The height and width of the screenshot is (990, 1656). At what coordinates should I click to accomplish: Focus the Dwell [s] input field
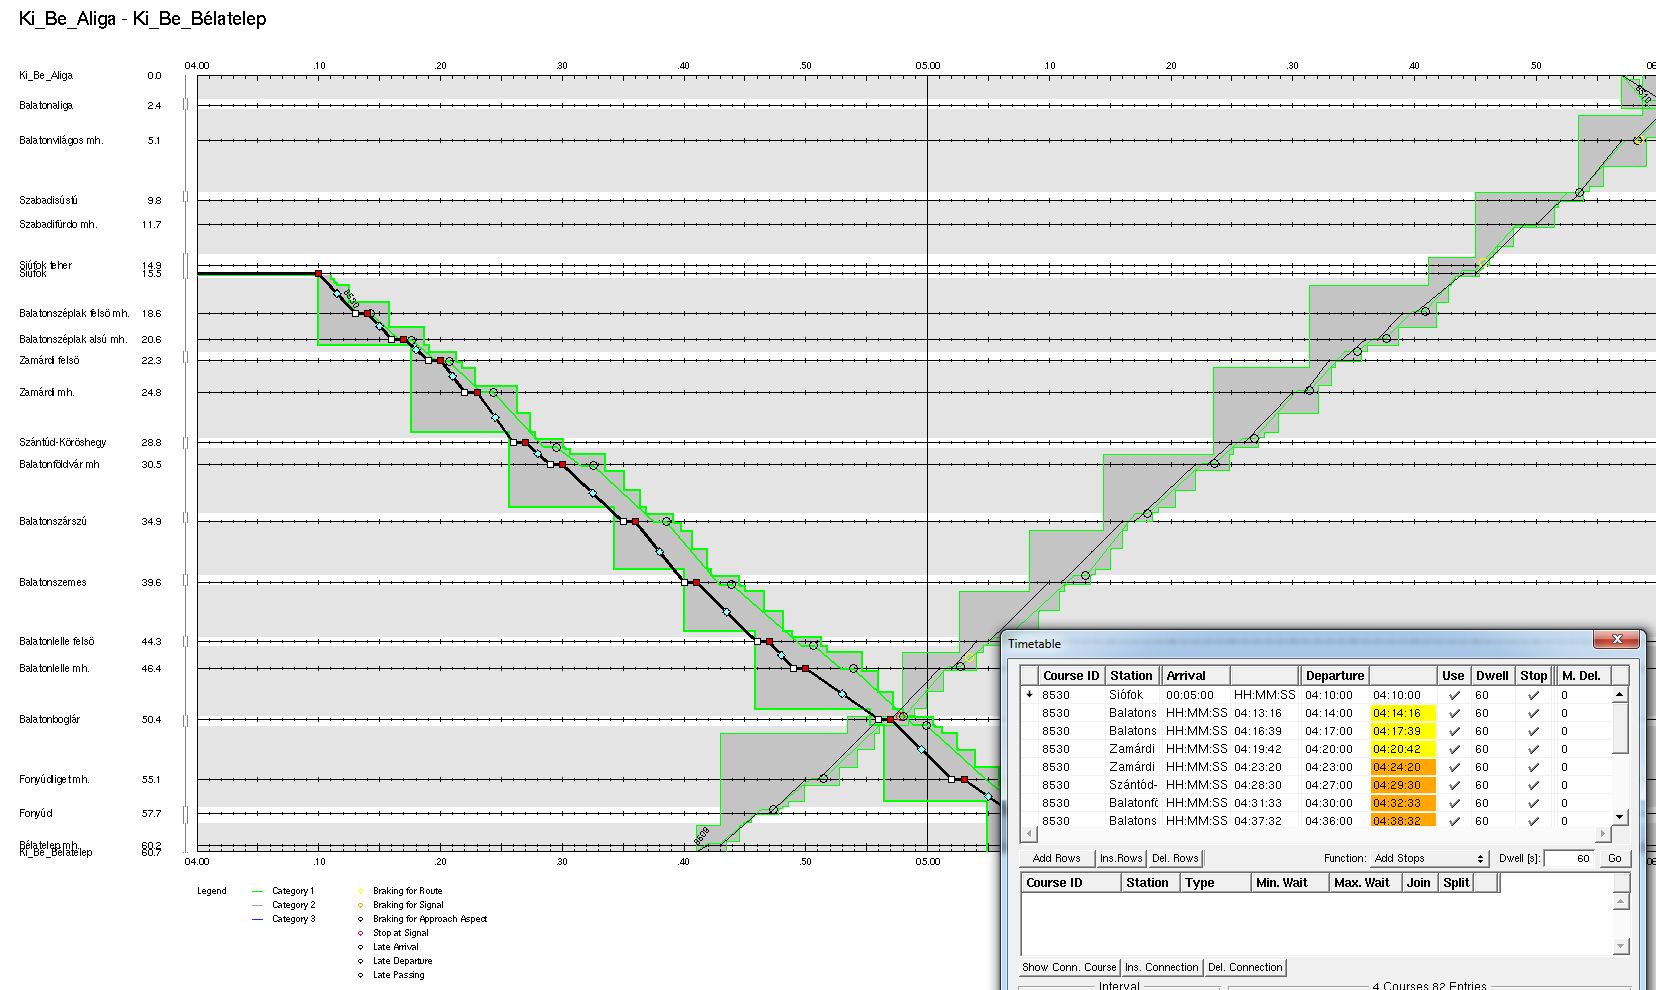click(x=1569, y=858)
